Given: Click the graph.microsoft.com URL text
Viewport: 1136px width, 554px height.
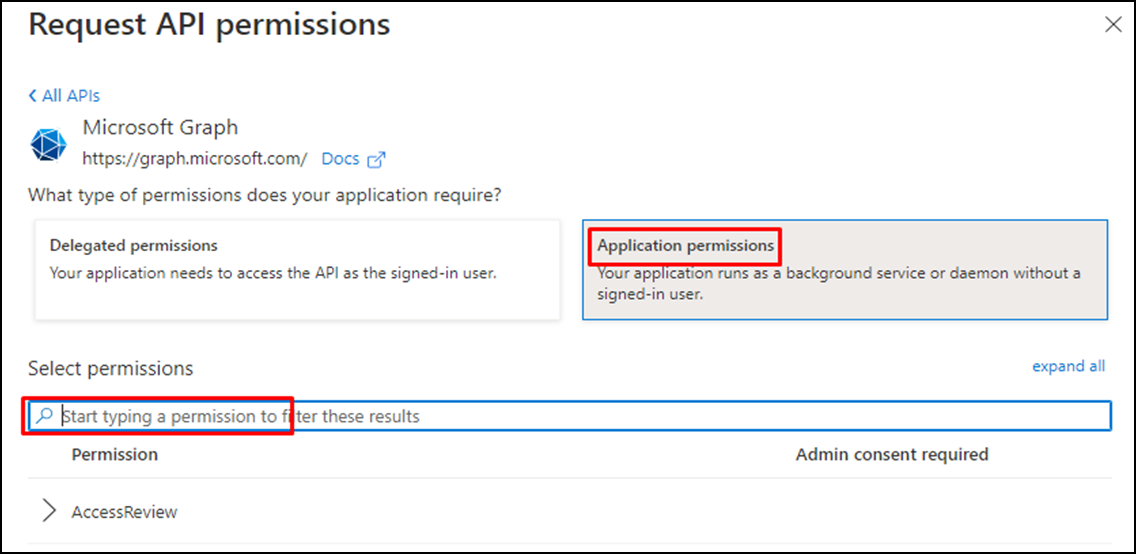Looking at the screenshot, I should point(195,159).
